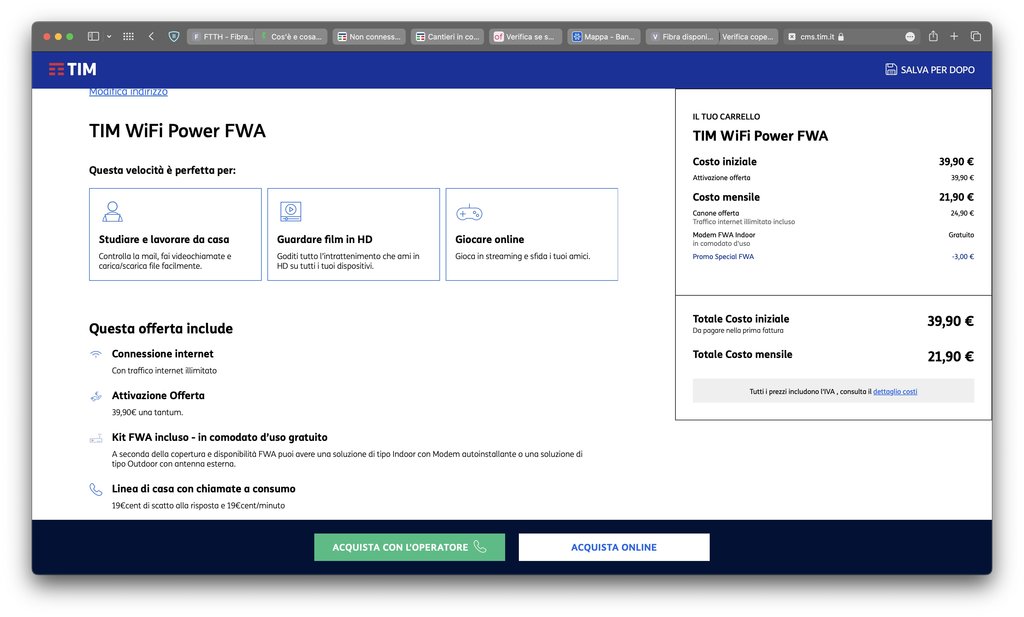Viewport: 1024px width, 617px height.
Task: Click the Canone offerta cart line
Action: tap(833, 213)
